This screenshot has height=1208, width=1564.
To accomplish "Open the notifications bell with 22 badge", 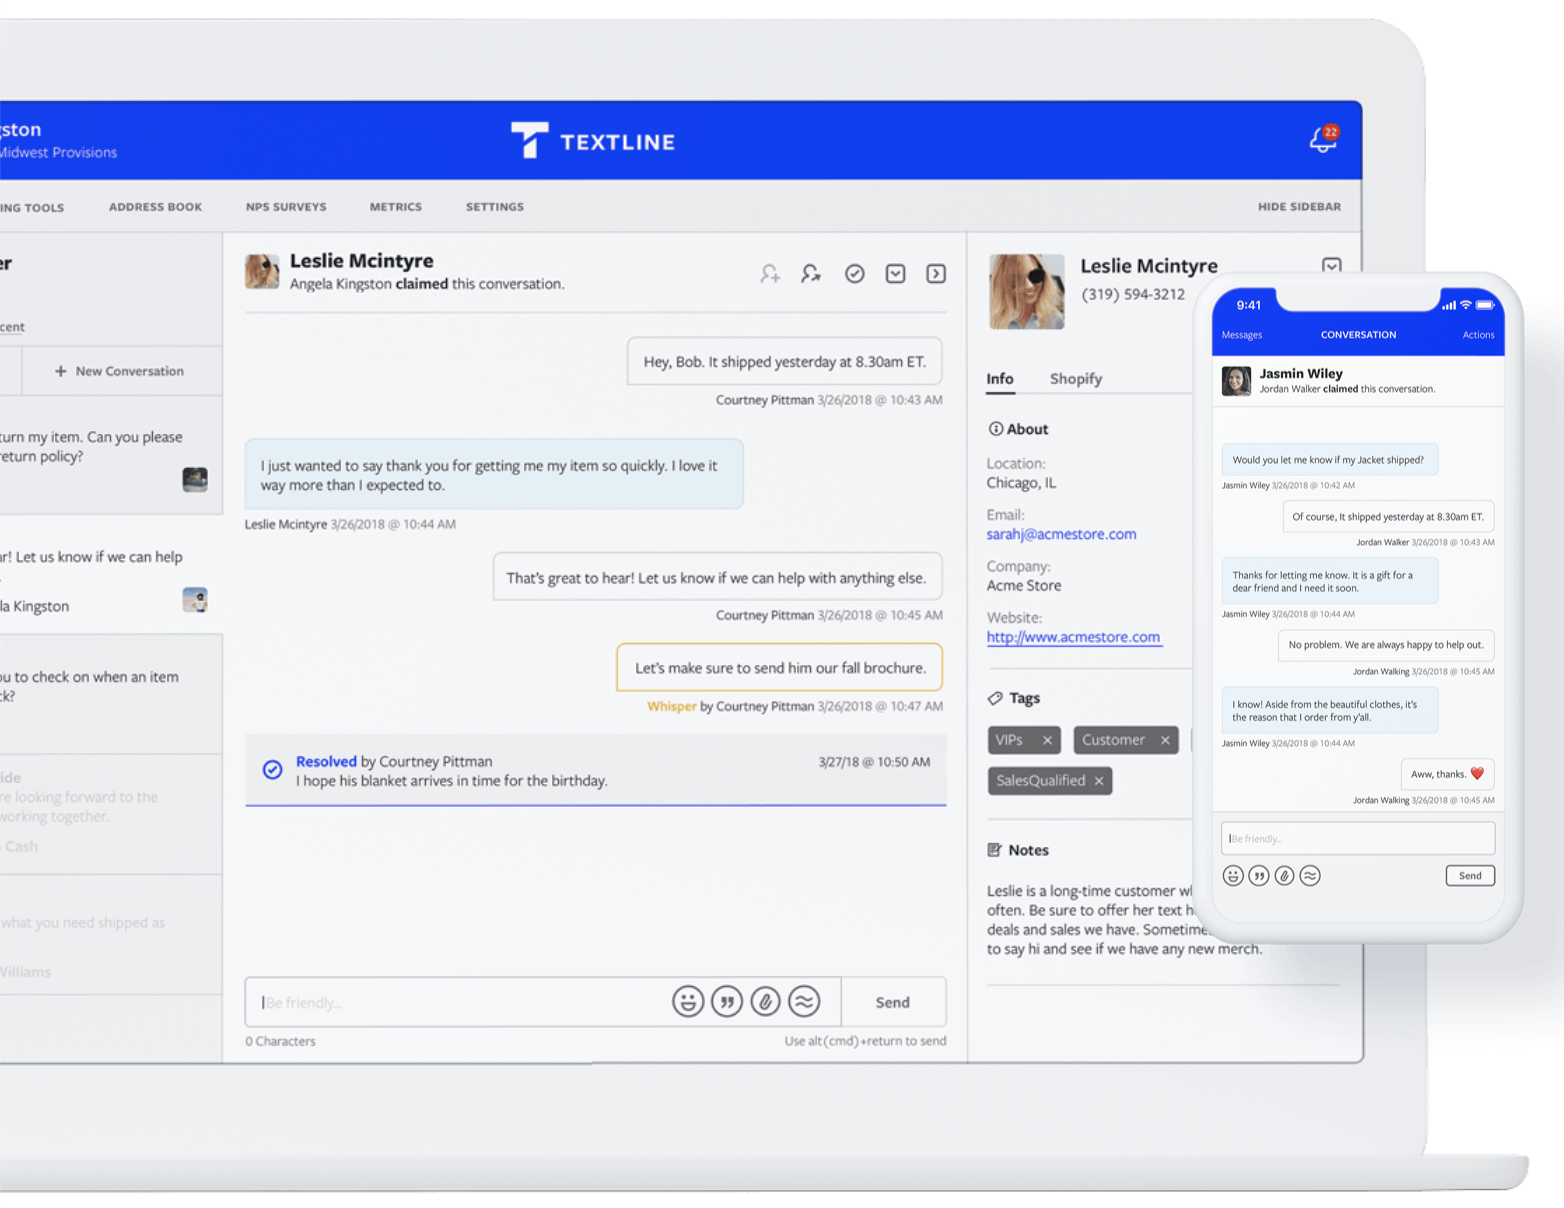I will point(1323,139).
